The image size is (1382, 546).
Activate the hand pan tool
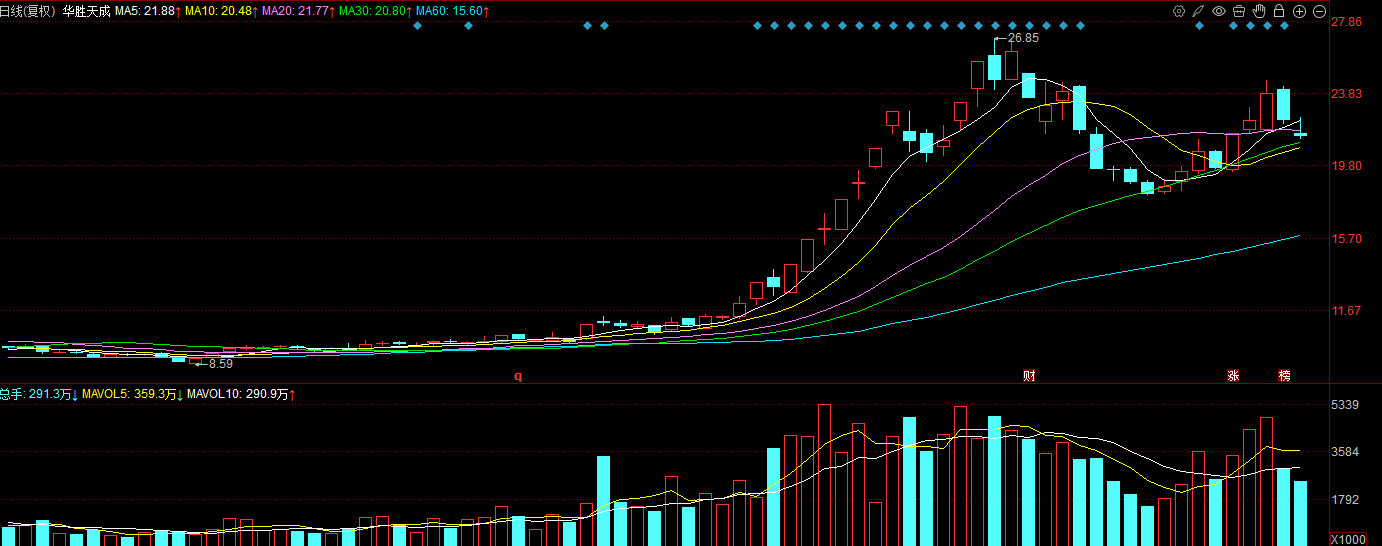tap(1259, 11)
